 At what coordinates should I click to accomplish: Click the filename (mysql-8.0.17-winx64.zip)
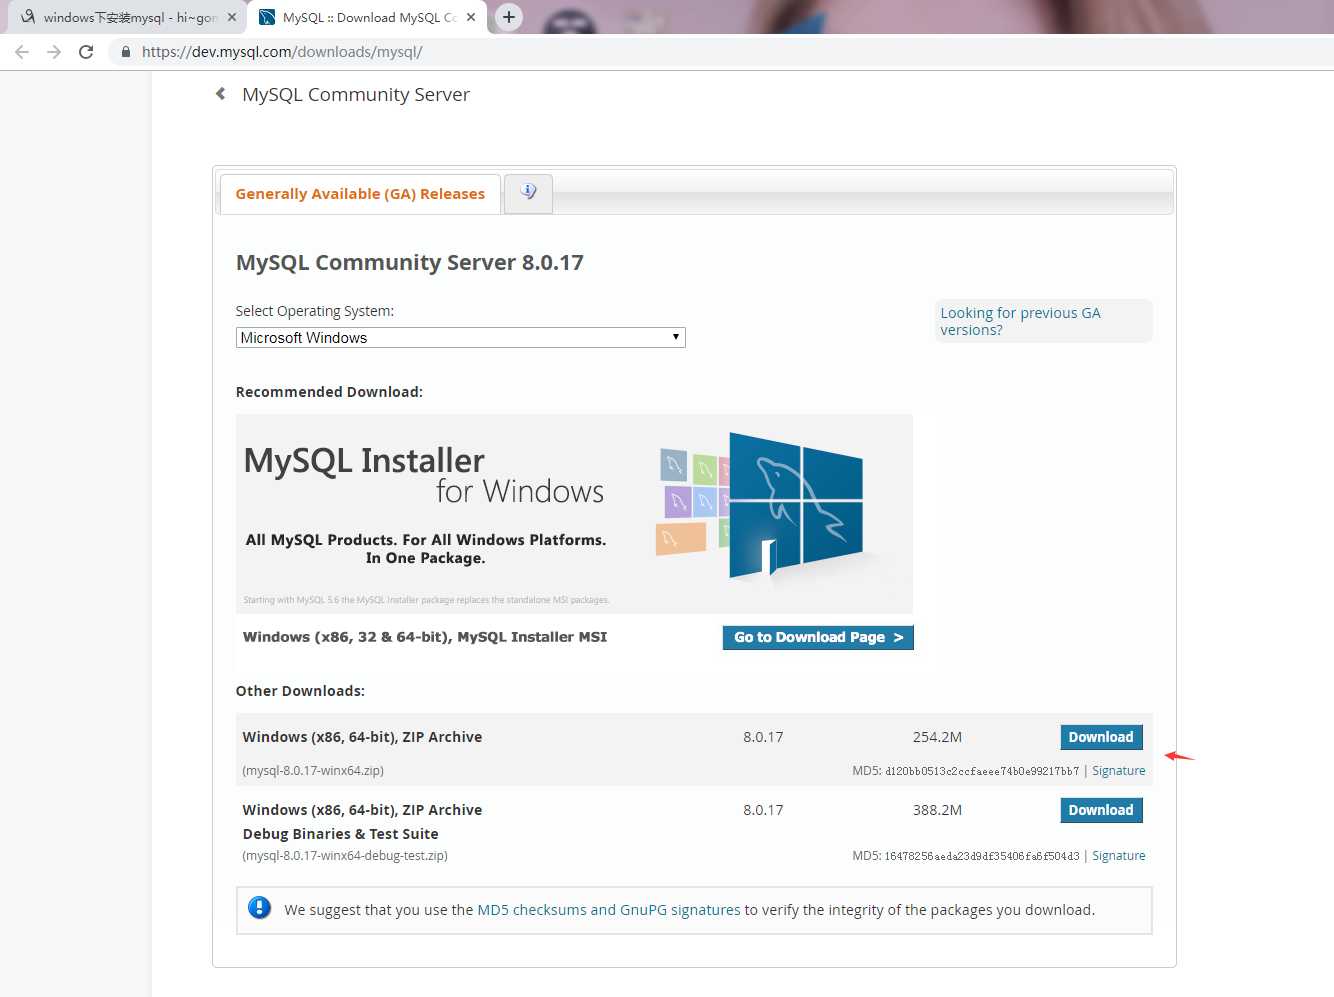[313, 771]
